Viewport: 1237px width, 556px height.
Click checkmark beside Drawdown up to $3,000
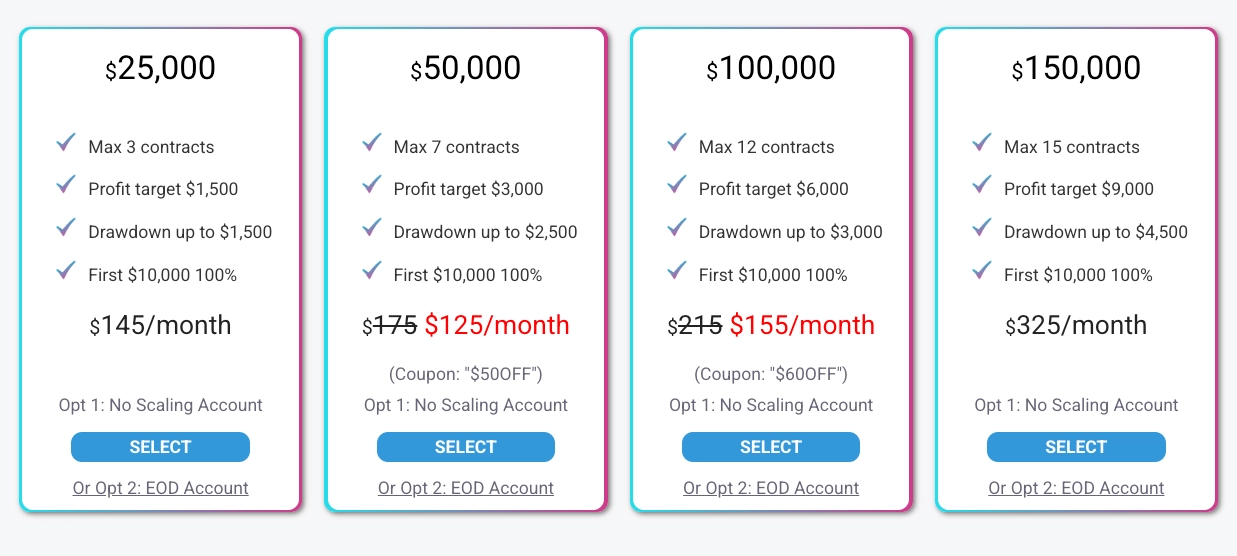677,228
